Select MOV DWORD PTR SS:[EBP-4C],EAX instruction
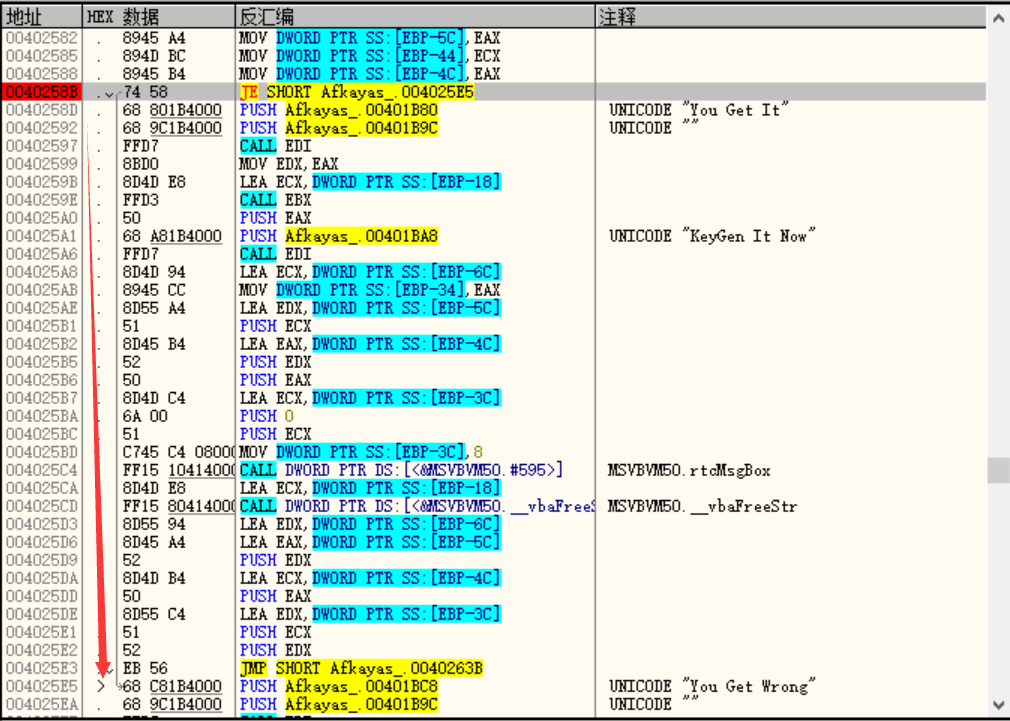This screenshot has height=721, width=1010. pos(370,74)
